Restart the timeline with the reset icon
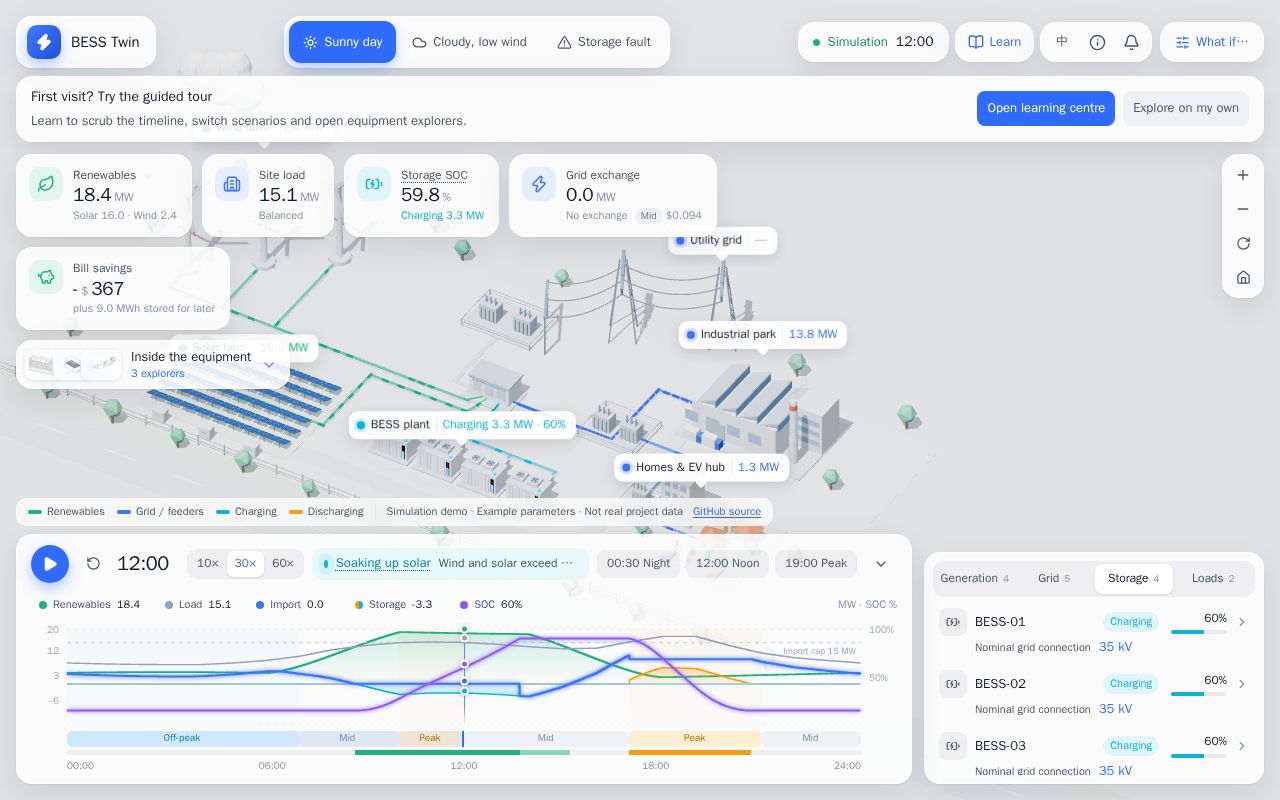Screen dimensions: 1280x800 [x=94, y=563]
